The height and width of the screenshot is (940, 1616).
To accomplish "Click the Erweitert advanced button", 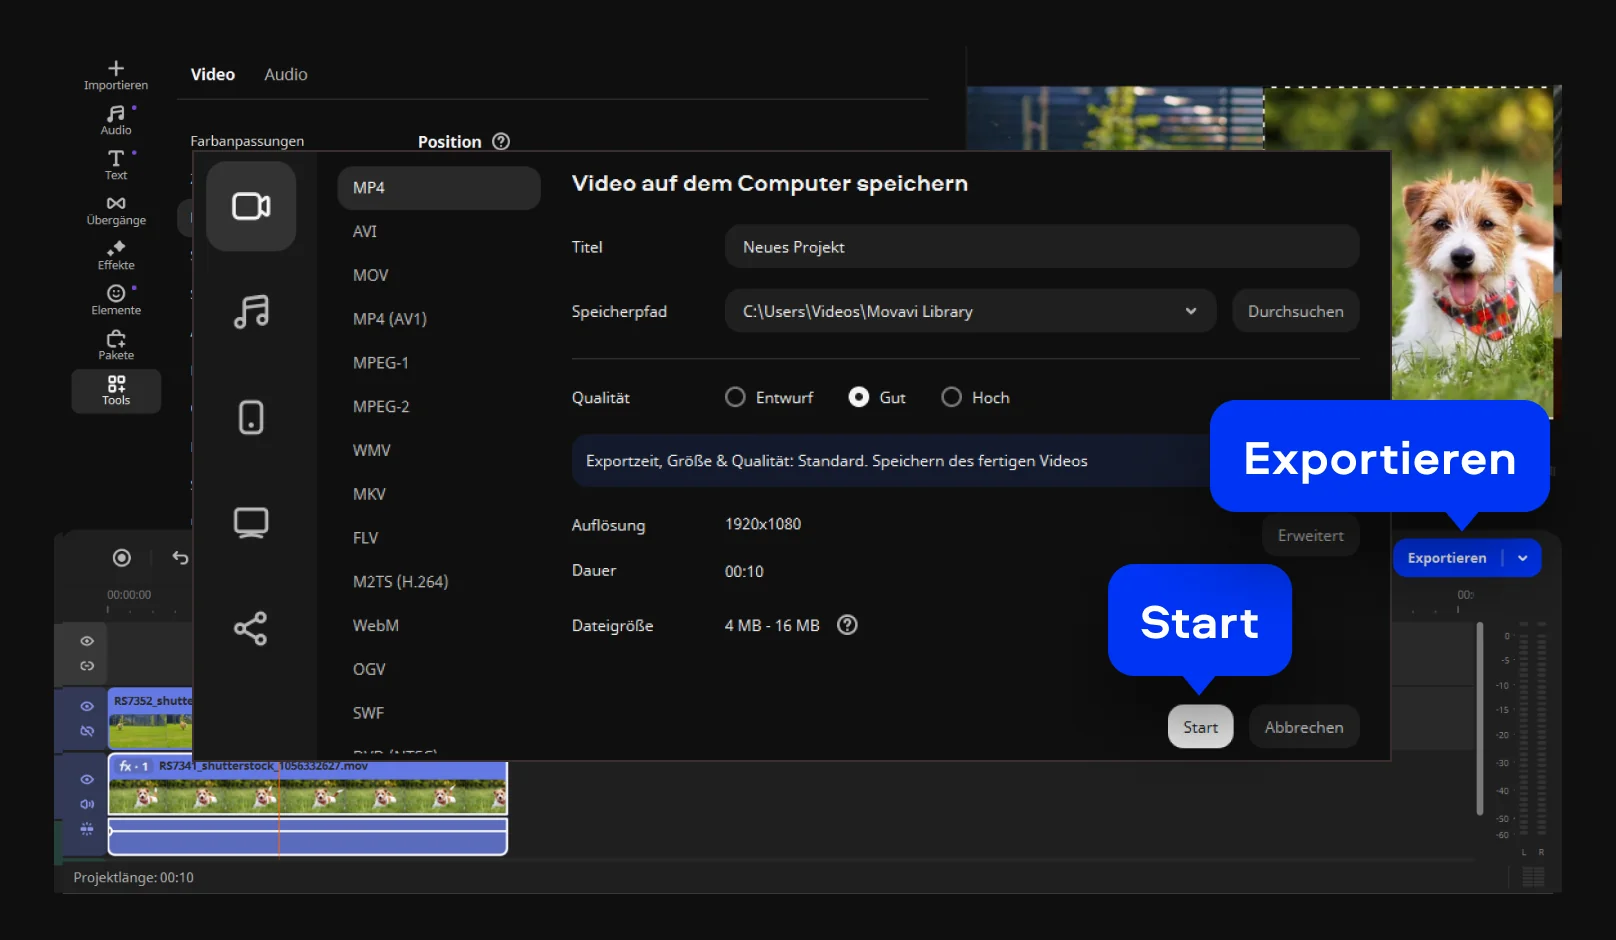I will point(1310,536).
